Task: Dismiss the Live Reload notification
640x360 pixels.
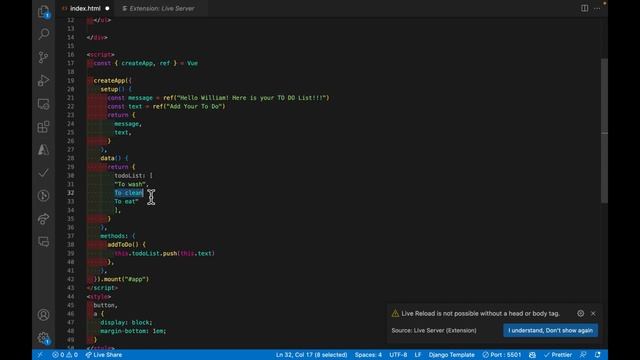Action: coord(593,313)
